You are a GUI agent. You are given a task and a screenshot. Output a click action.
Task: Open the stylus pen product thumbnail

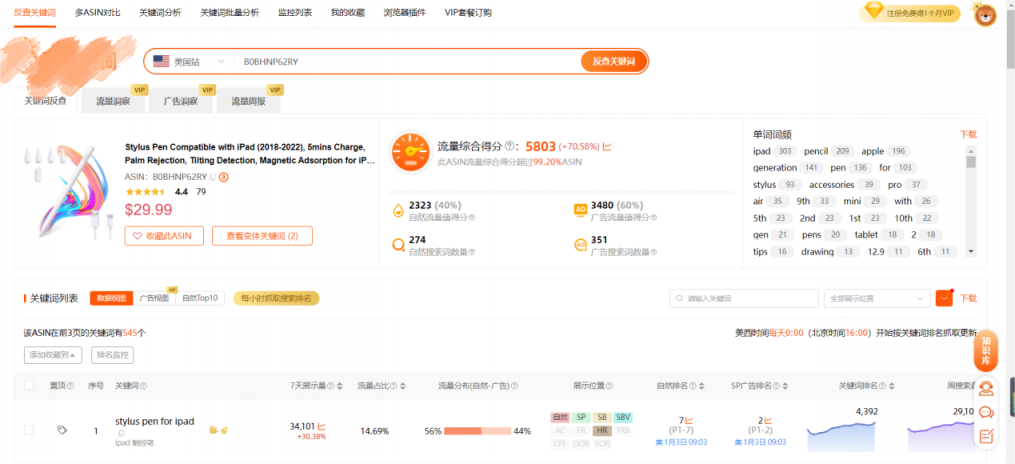[69, 192]
